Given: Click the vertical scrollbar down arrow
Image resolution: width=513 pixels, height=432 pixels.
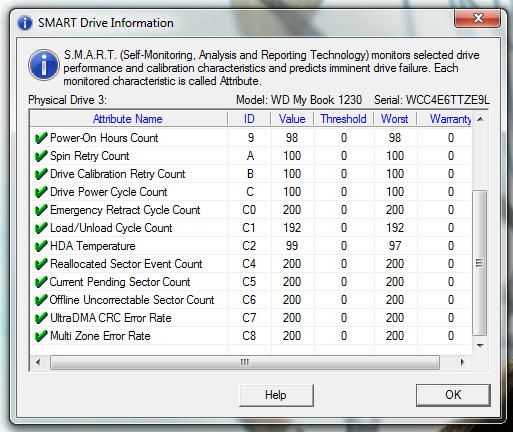Looking at the screenshot, I should click(x=480, y=346).
